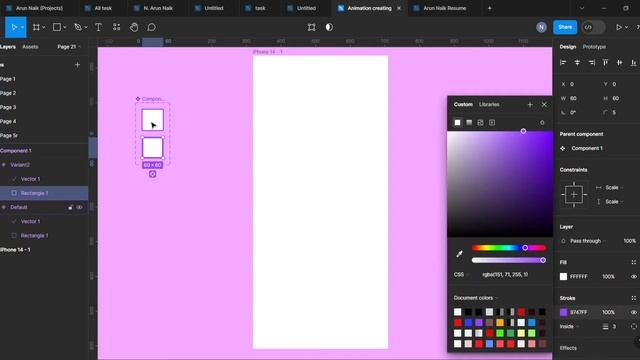
Task: Click the hue slider handle
Action: point(525,248)
